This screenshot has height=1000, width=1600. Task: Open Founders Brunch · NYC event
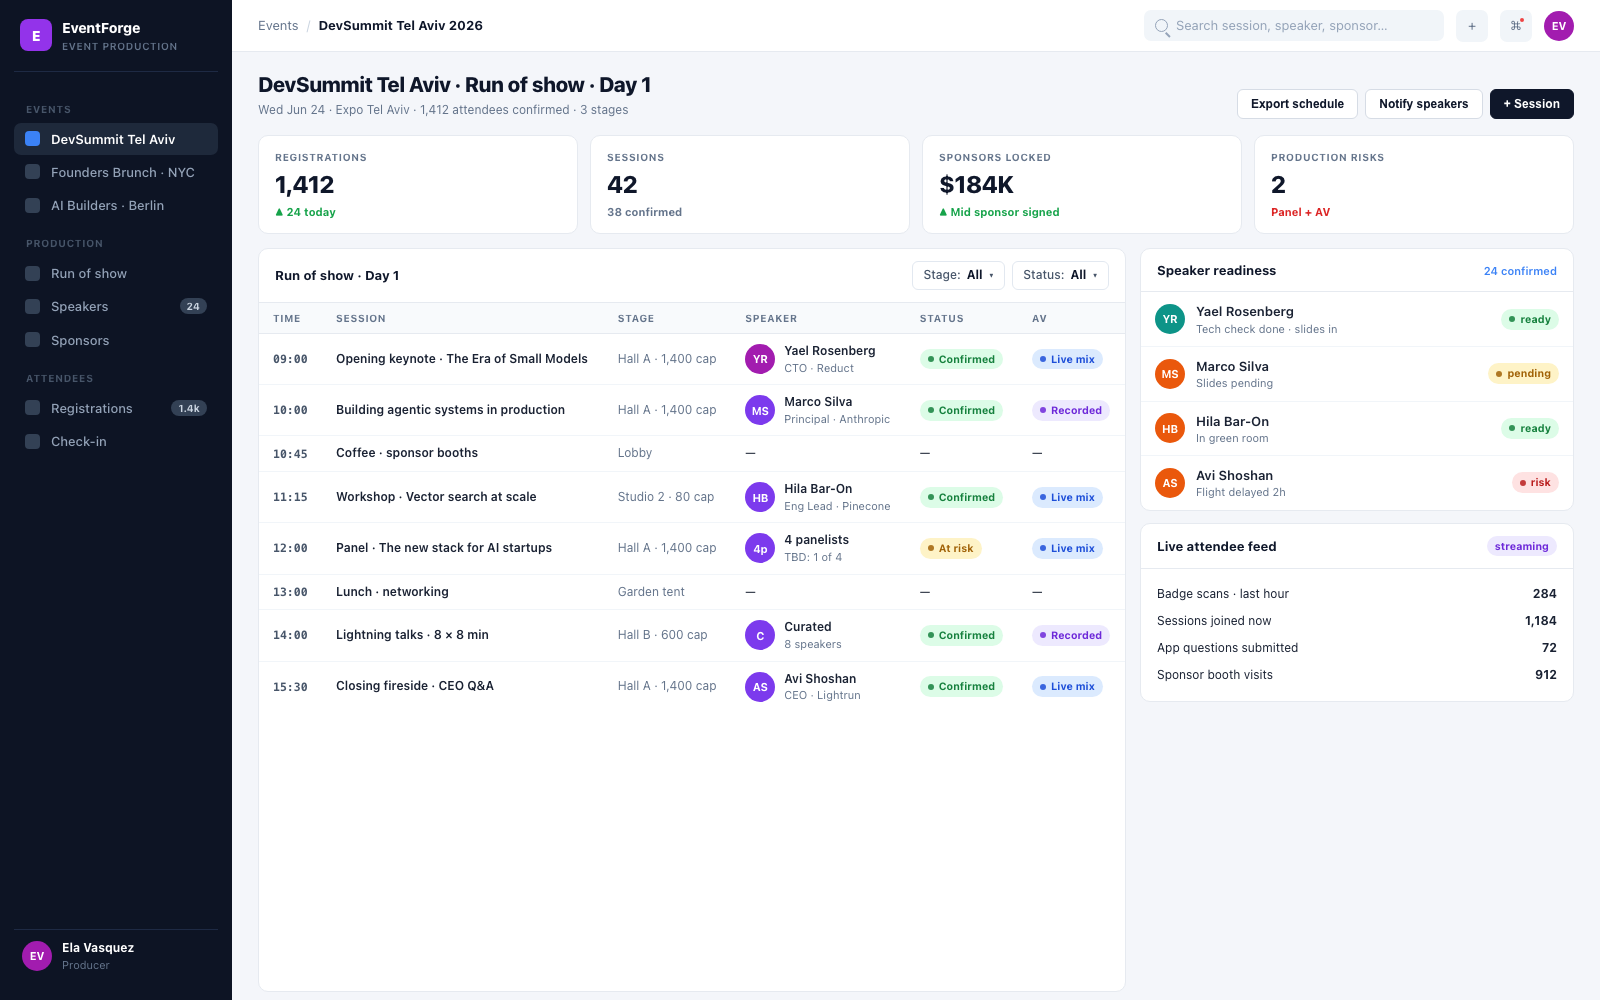coord(116,172)
